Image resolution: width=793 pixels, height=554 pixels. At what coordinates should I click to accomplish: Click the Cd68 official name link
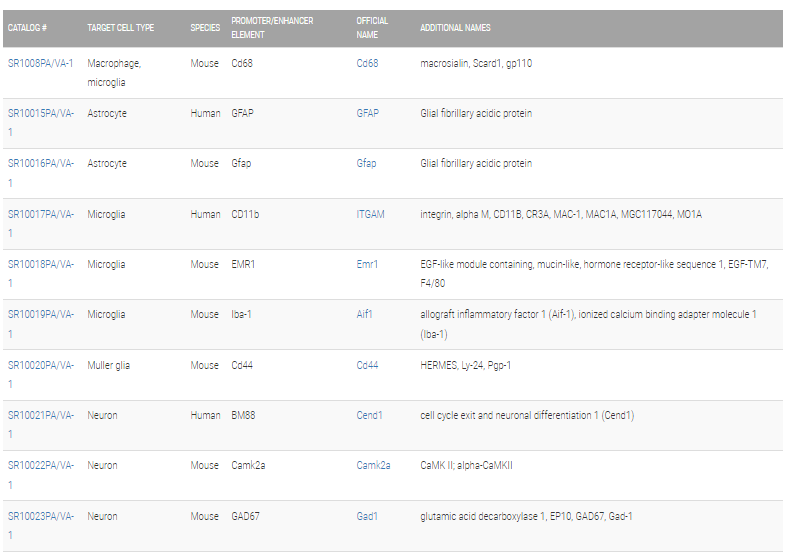[x=367, y=64]
